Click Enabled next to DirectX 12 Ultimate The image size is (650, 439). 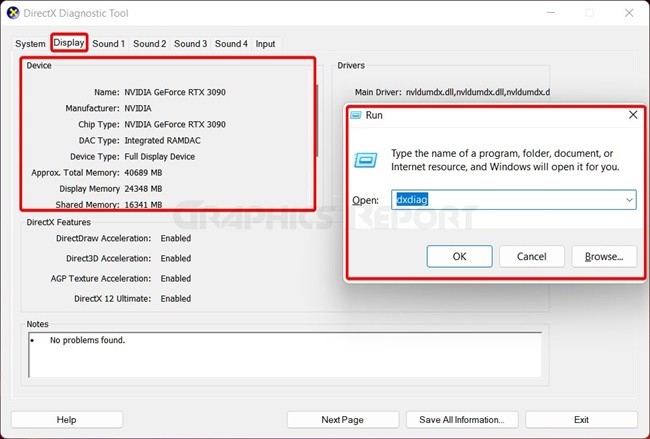pyautogui.click(x=176, y=298)
